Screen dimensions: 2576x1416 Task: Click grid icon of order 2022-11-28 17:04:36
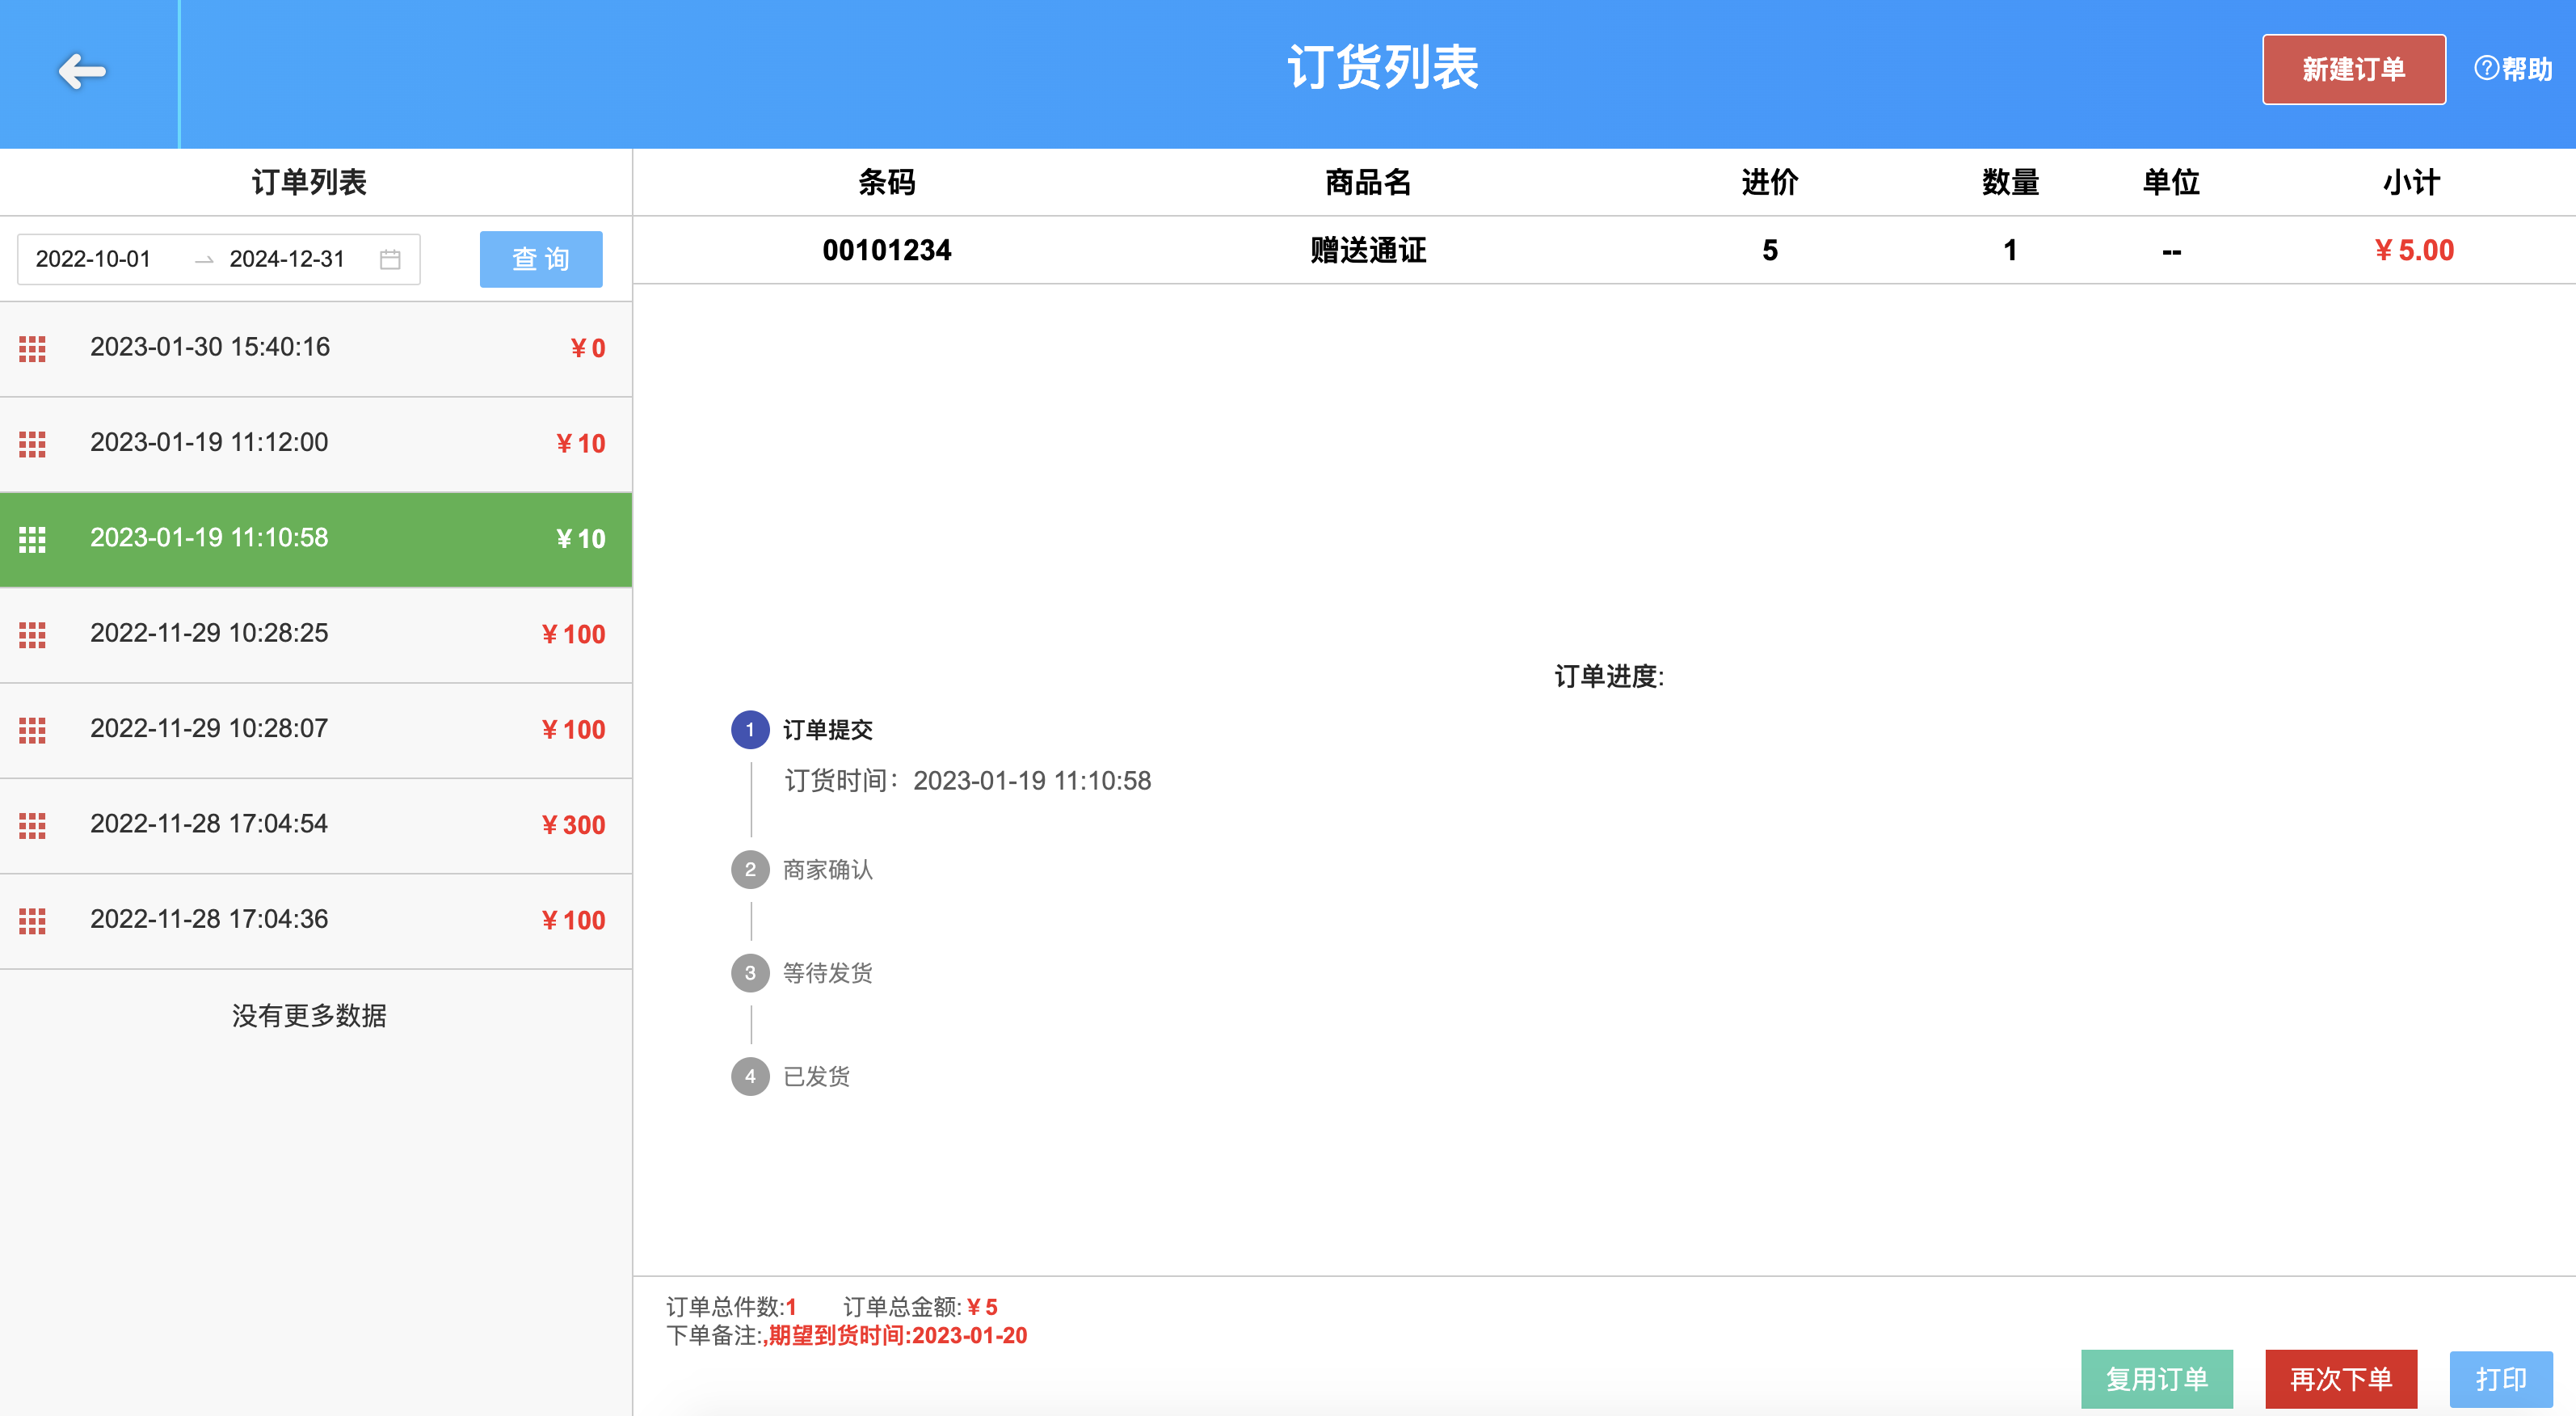click(32, 921)
